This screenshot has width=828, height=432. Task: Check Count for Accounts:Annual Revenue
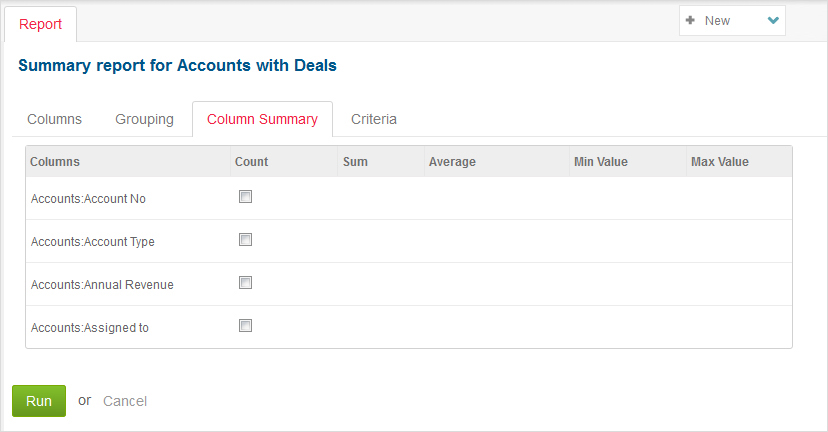pyautogui.click(x=246, y=283)
